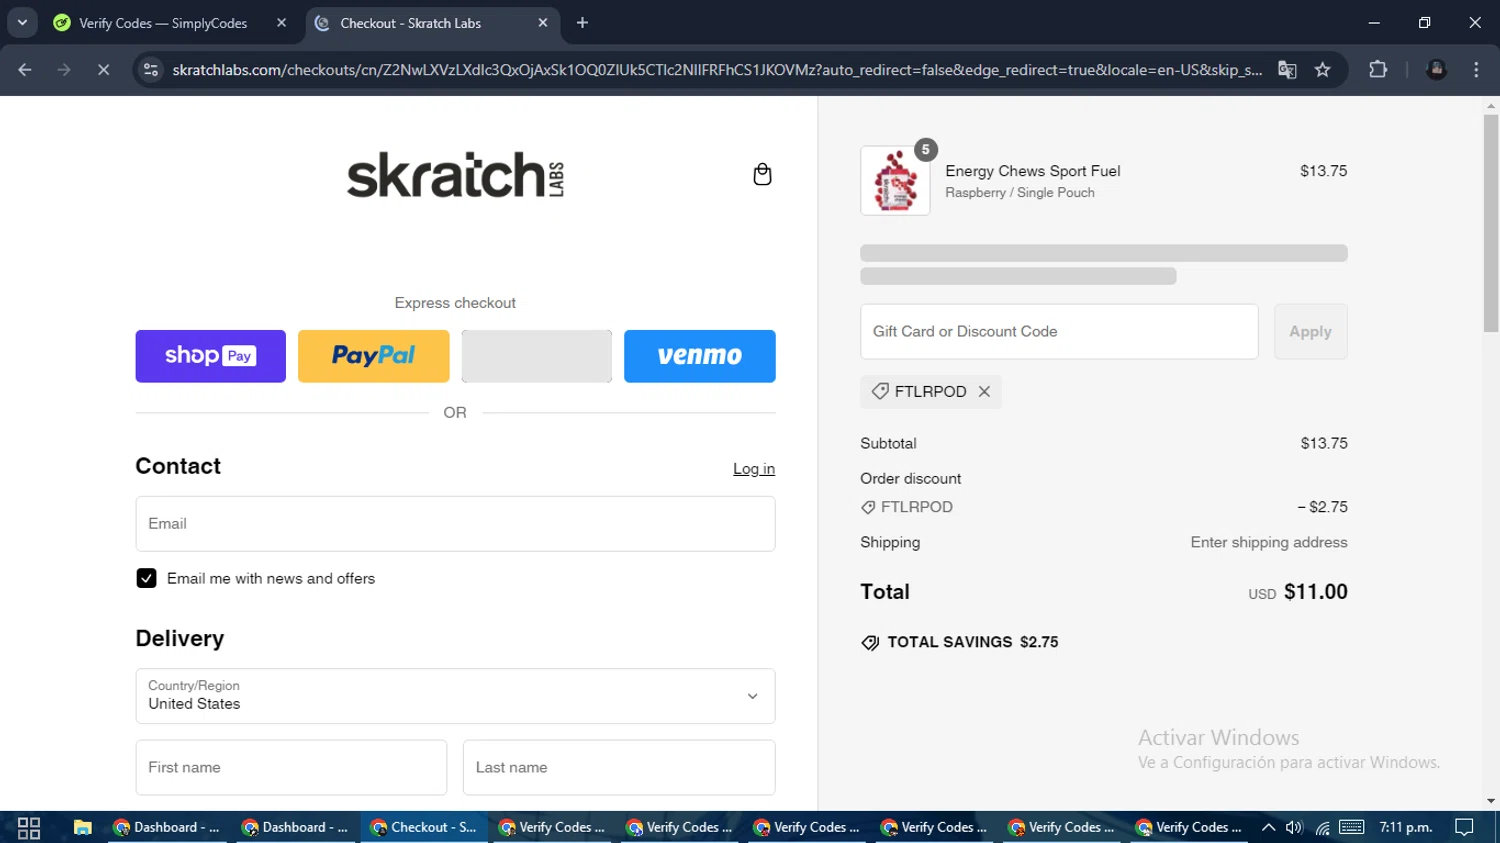Viewport: 1500px width, 843px height.
Task: Pay with Venmo button
Action: pos(699,356)
